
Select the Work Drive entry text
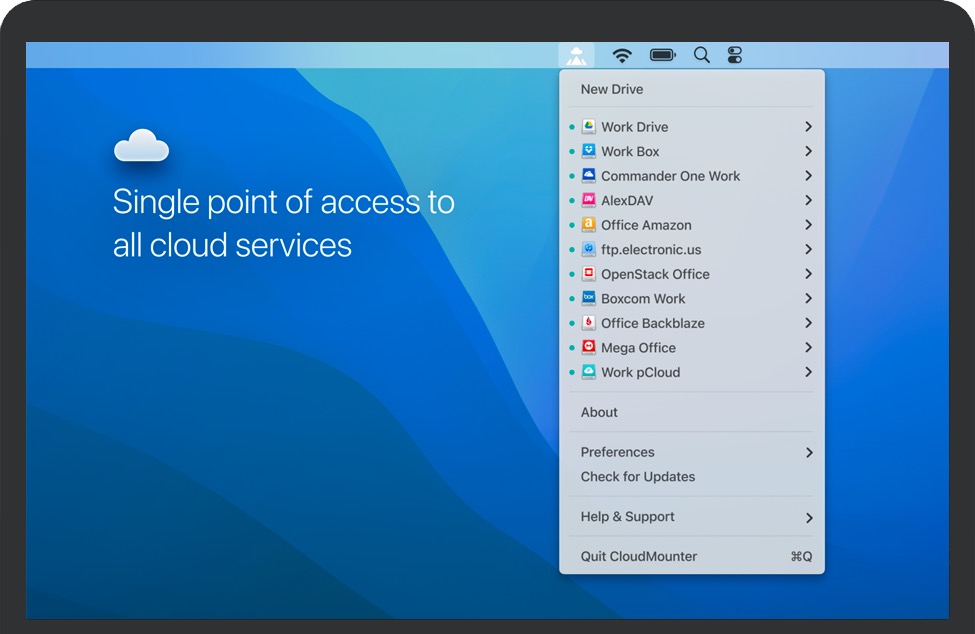click(x=634, y=127)
